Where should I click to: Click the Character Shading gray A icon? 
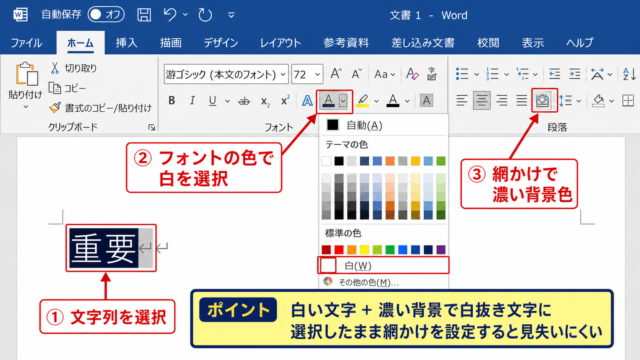click(x=426, y=100)
